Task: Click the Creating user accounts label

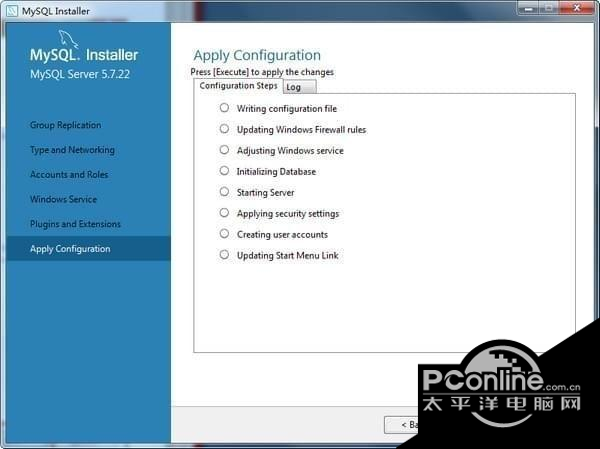Action: pyautogui.click(x=282, y=235)
